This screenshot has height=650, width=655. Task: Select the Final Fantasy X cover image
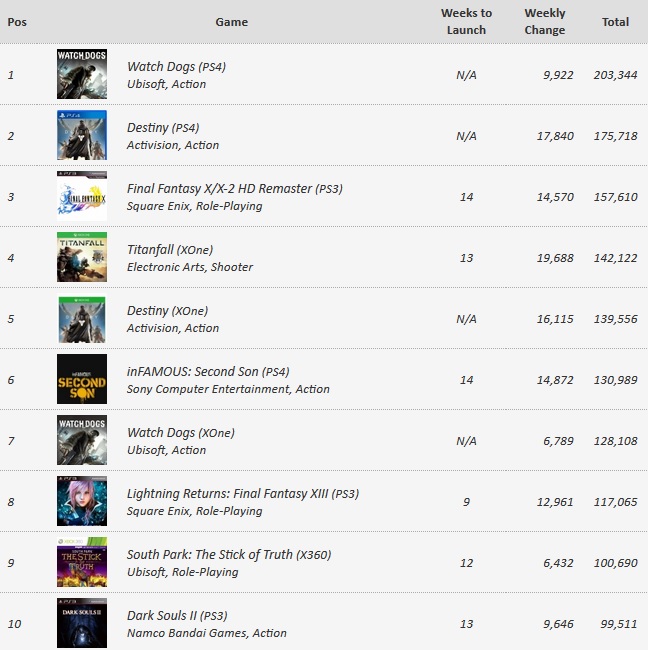click(x=82, y=196)
